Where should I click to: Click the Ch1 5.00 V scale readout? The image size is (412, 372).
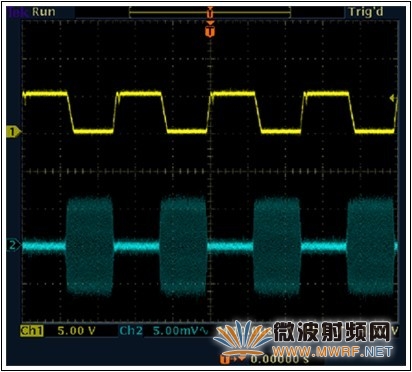click(x=76, y=330)
